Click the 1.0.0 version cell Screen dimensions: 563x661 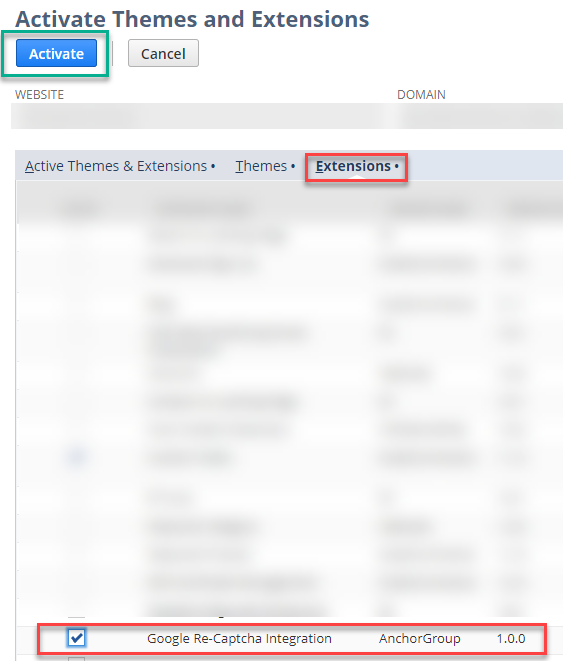coord(511,639)
